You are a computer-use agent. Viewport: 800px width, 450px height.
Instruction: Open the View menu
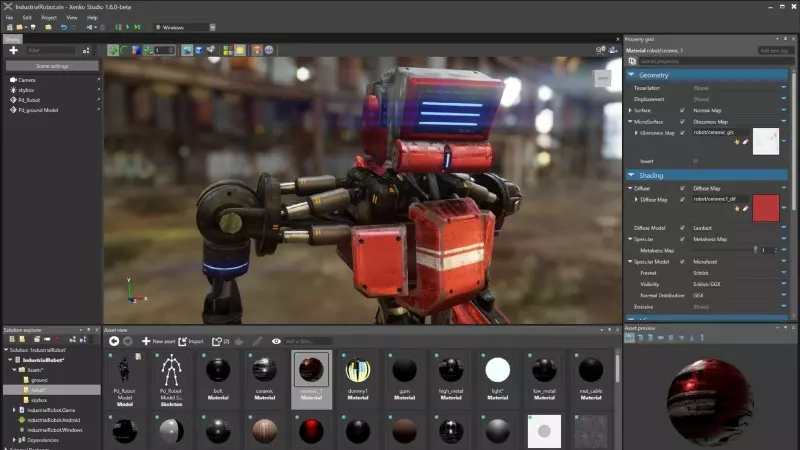click(72, 17)
